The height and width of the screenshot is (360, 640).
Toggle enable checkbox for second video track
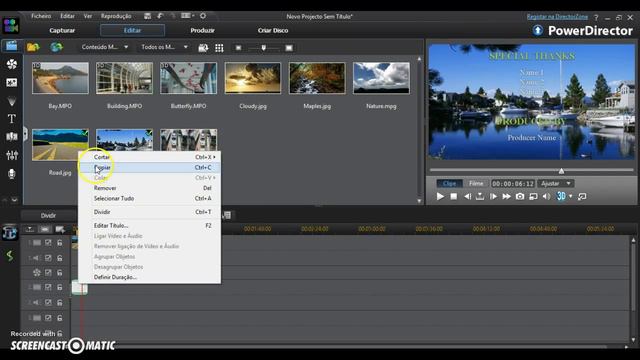(x=48, y=287)
